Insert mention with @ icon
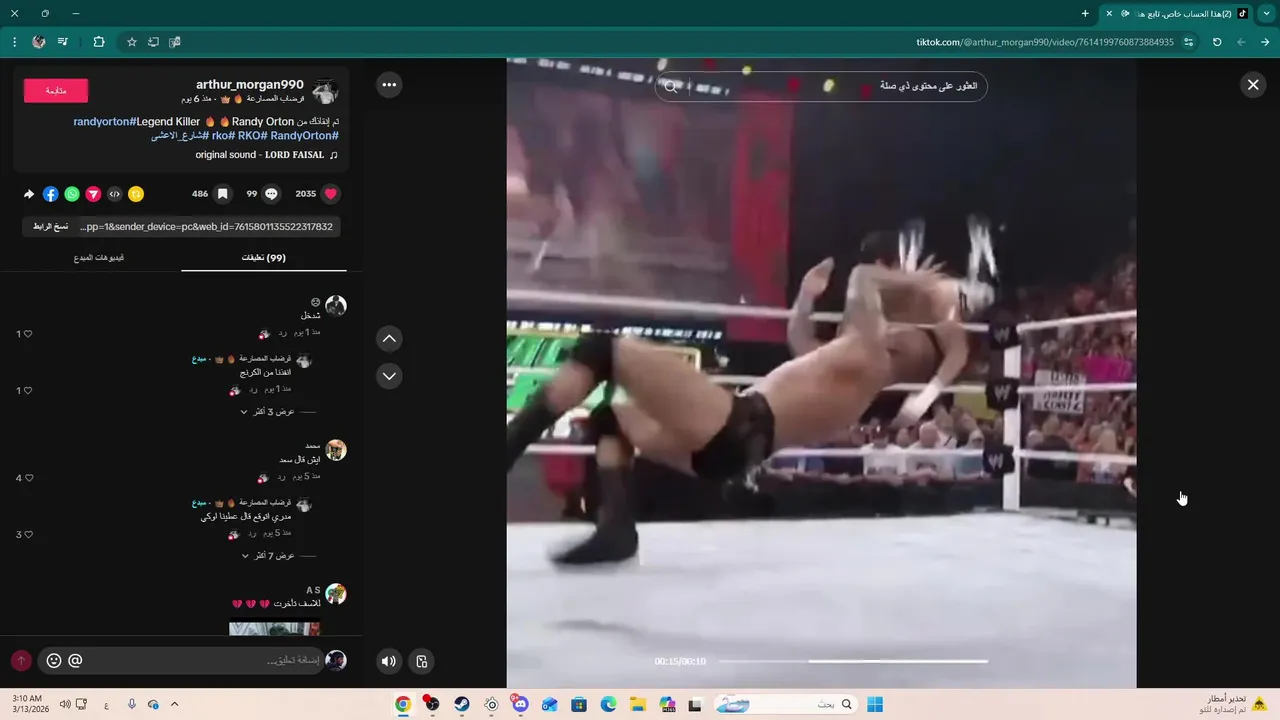The width and height of the screenshot is (1280, 720). pos(75,661)
